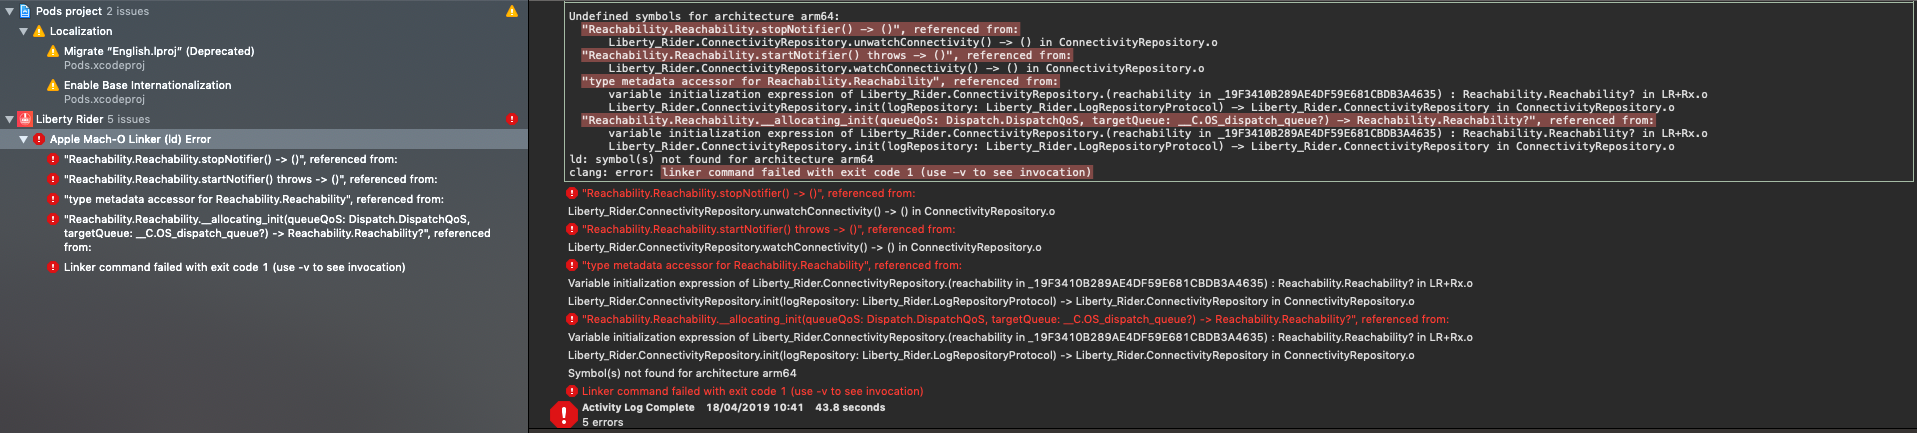This screenshot has height=433, width=1917.
Task: Click the Liberty Rider app target icon
Action: (25, 119)
